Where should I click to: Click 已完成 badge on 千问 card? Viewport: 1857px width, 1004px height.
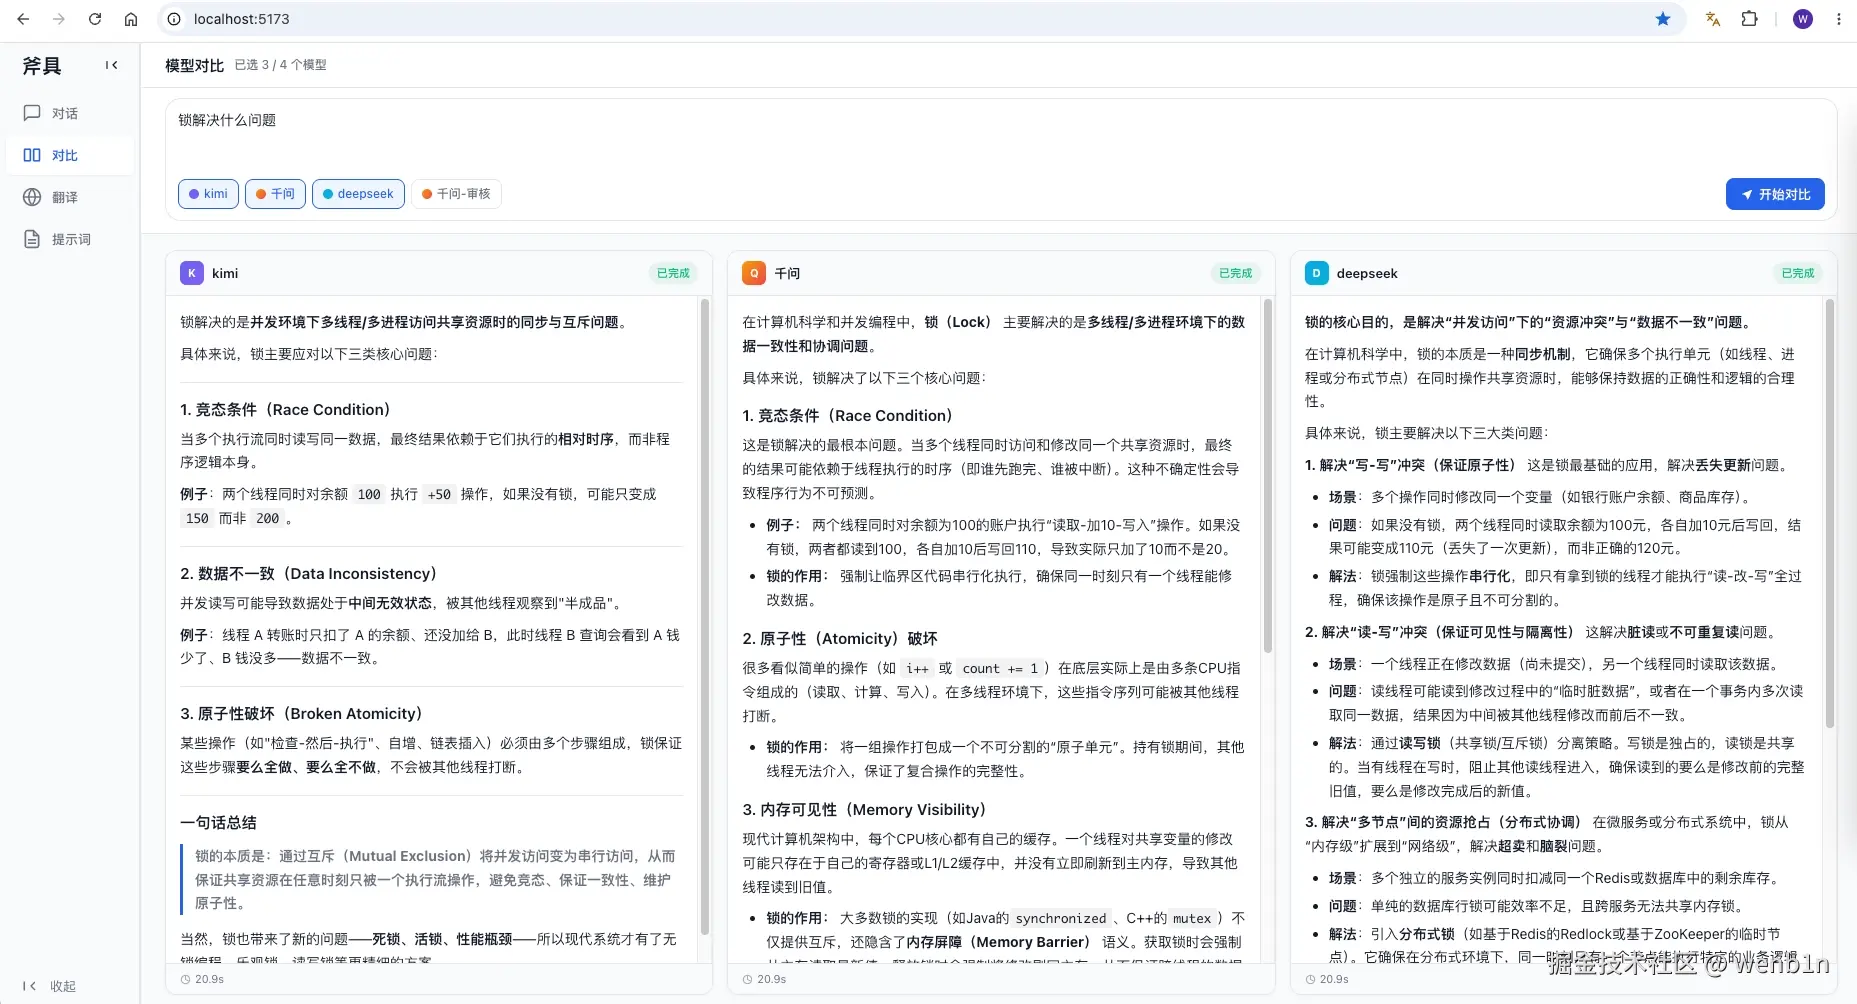pos(1235,273)
